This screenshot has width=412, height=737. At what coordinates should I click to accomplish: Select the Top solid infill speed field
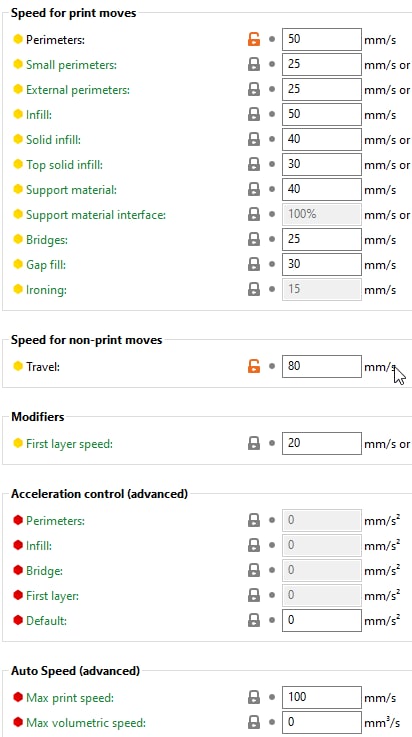pos(322,165)
